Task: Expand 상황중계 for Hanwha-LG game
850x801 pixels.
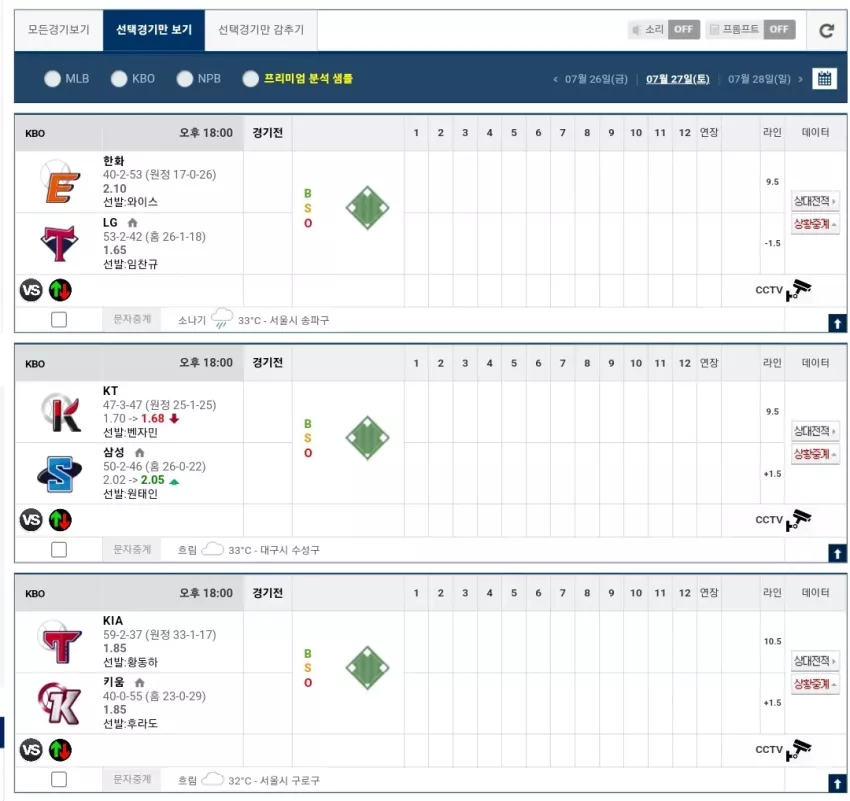Action: (815, 224)
